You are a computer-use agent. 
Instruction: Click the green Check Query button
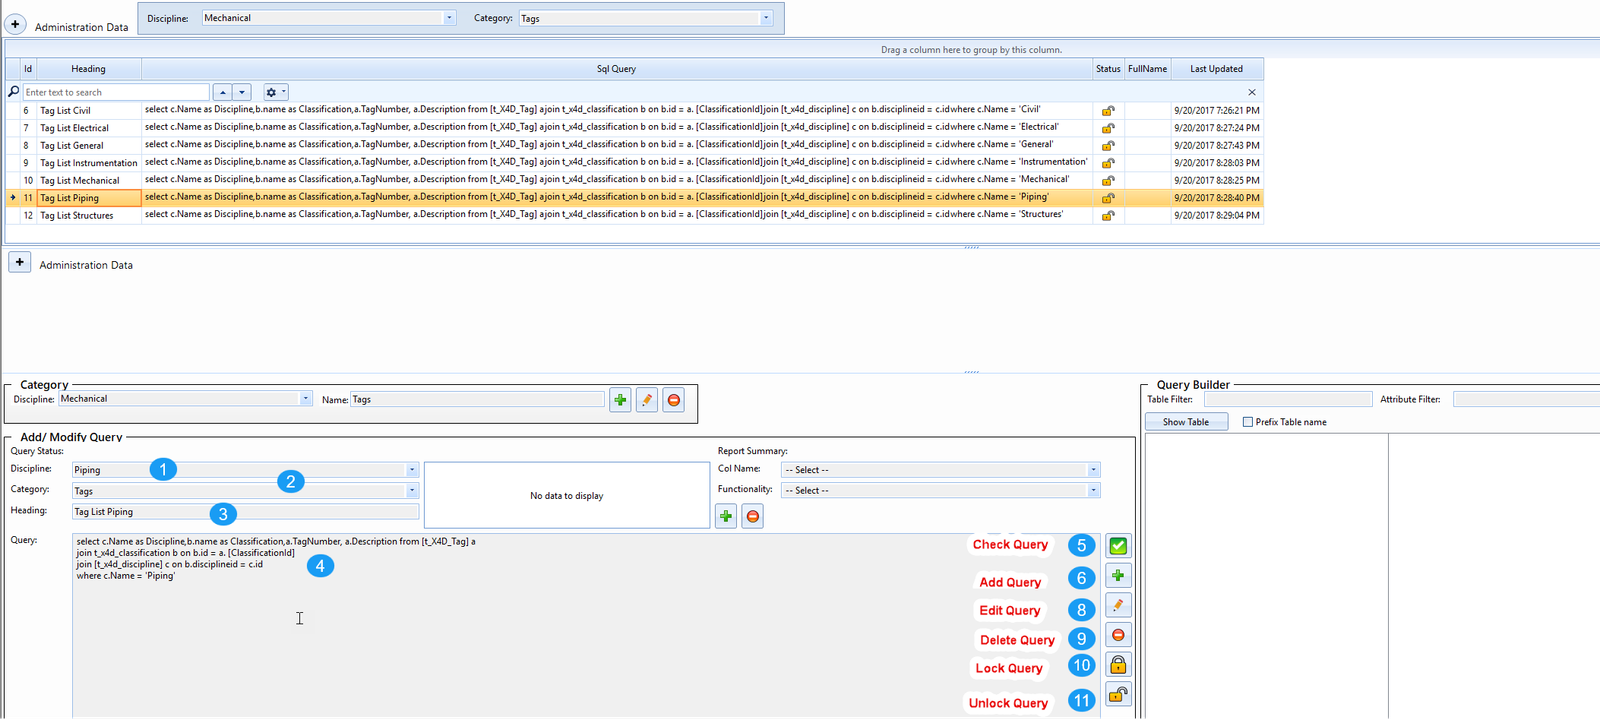coord(1118,546)
